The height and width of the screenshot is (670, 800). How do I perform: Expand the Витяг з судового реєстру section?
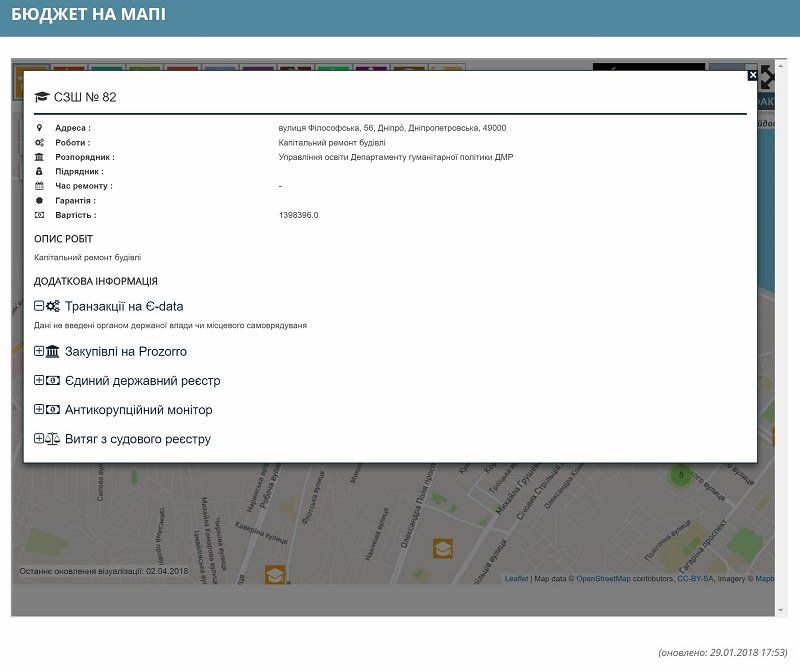click(x=39, y=439)
